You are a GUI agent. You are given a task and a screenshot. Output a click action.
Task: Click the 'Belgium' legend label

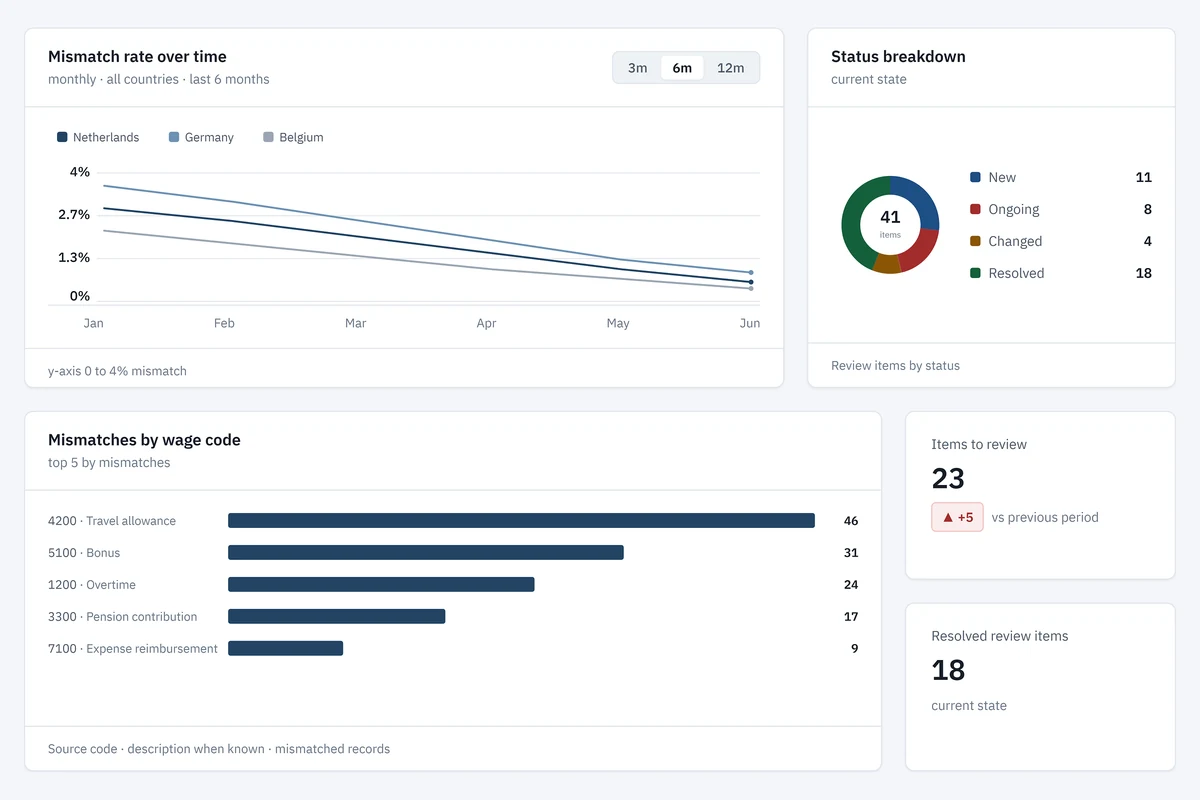[301, 137]
